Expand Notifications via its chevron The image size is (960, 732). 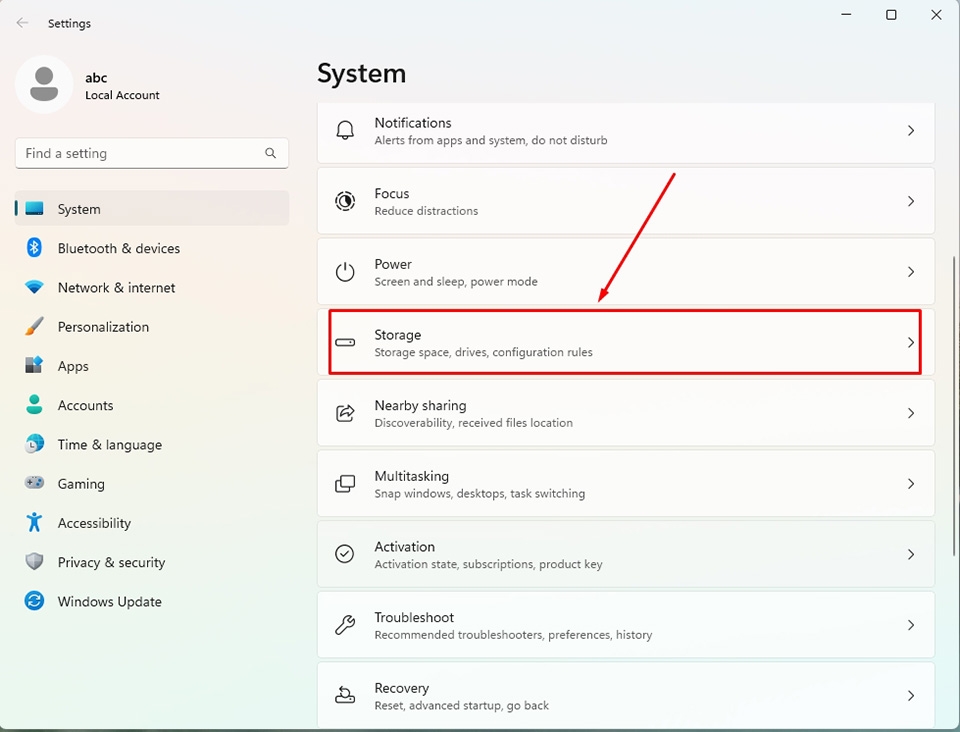tap(911, 130)
